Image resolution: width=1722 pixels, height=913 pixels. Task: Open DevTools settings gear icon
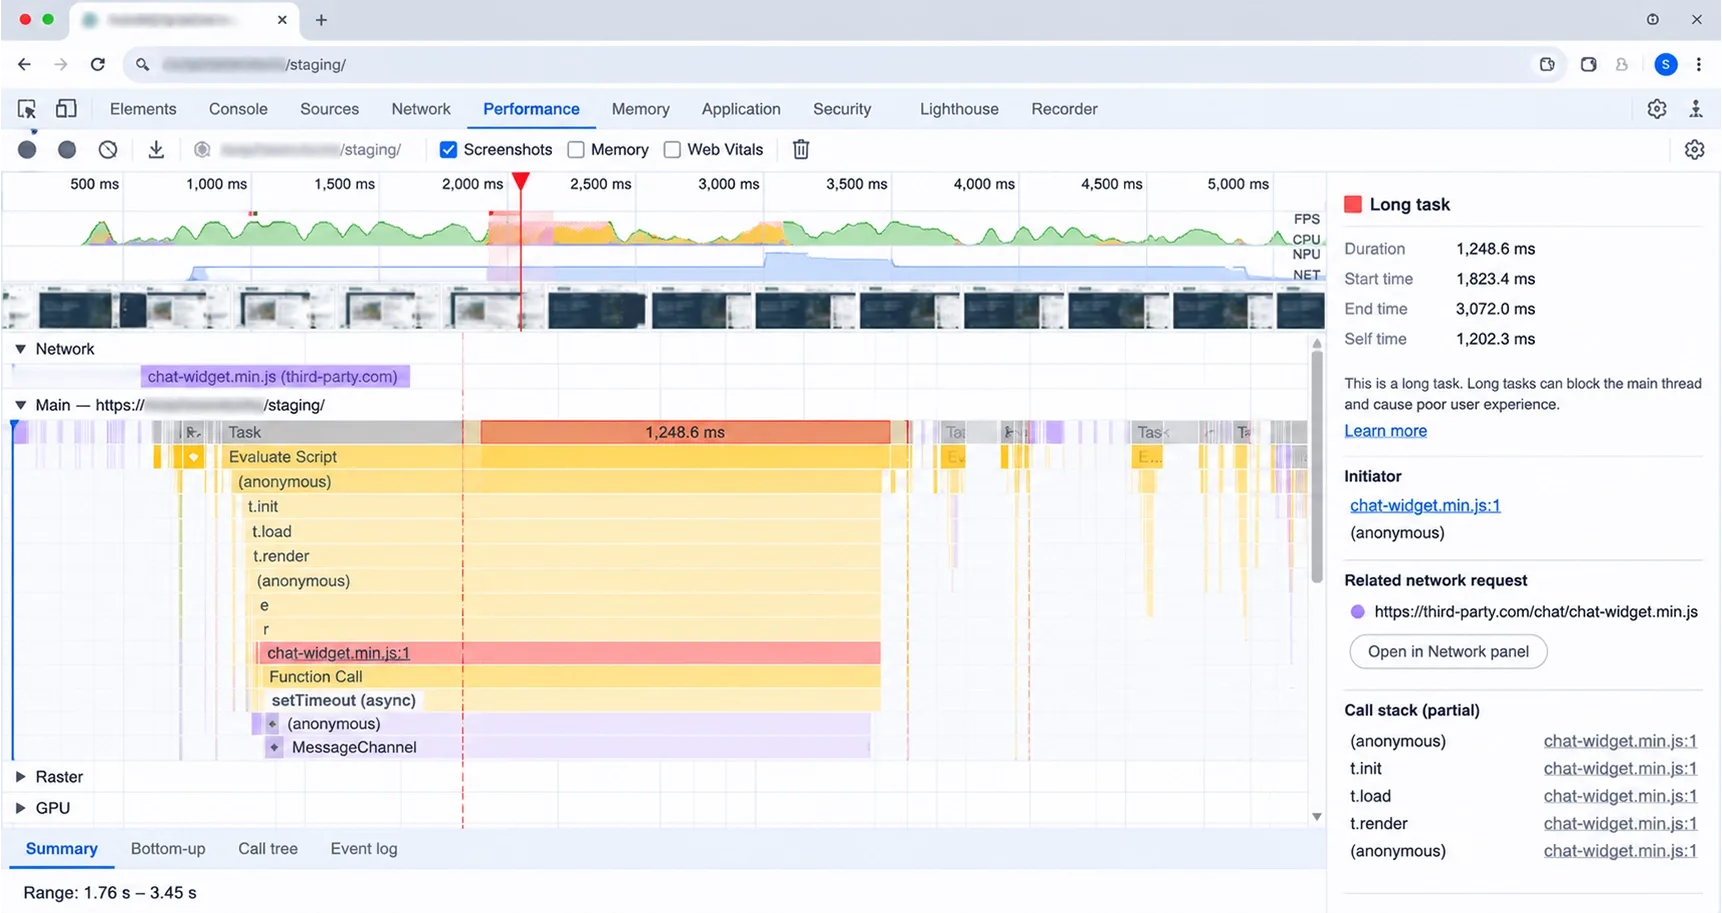(x=1657, y=109)
